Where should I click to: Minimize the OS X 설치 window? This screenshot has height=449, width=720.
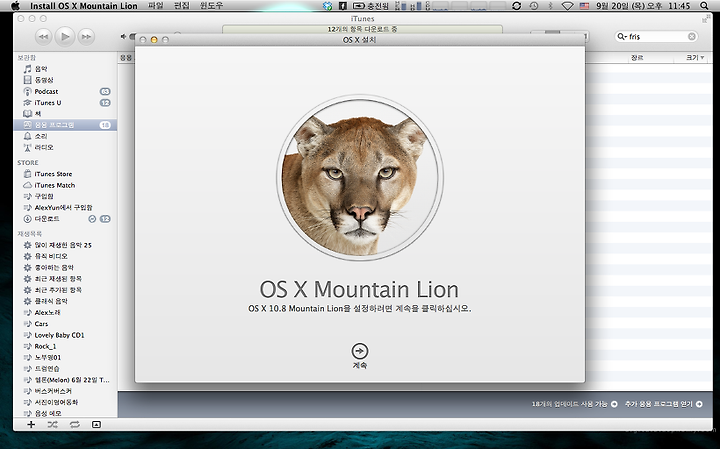pyautogui.click(x=154, y=40)
